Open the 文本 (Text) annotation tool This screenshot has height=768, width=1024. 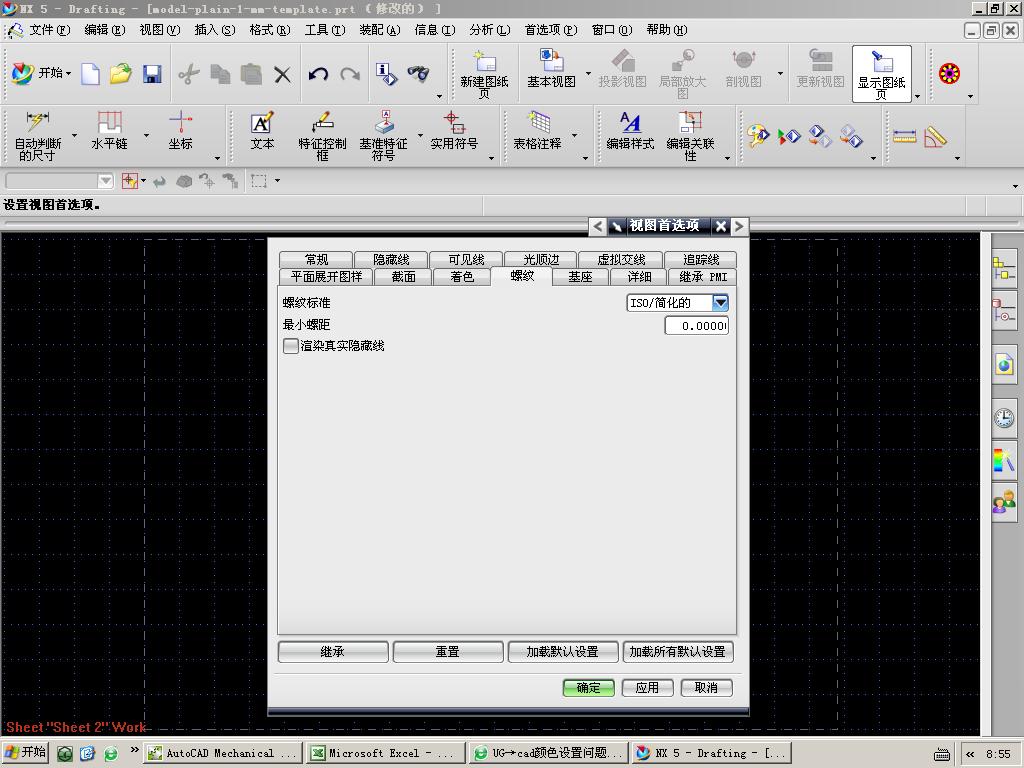261,135
